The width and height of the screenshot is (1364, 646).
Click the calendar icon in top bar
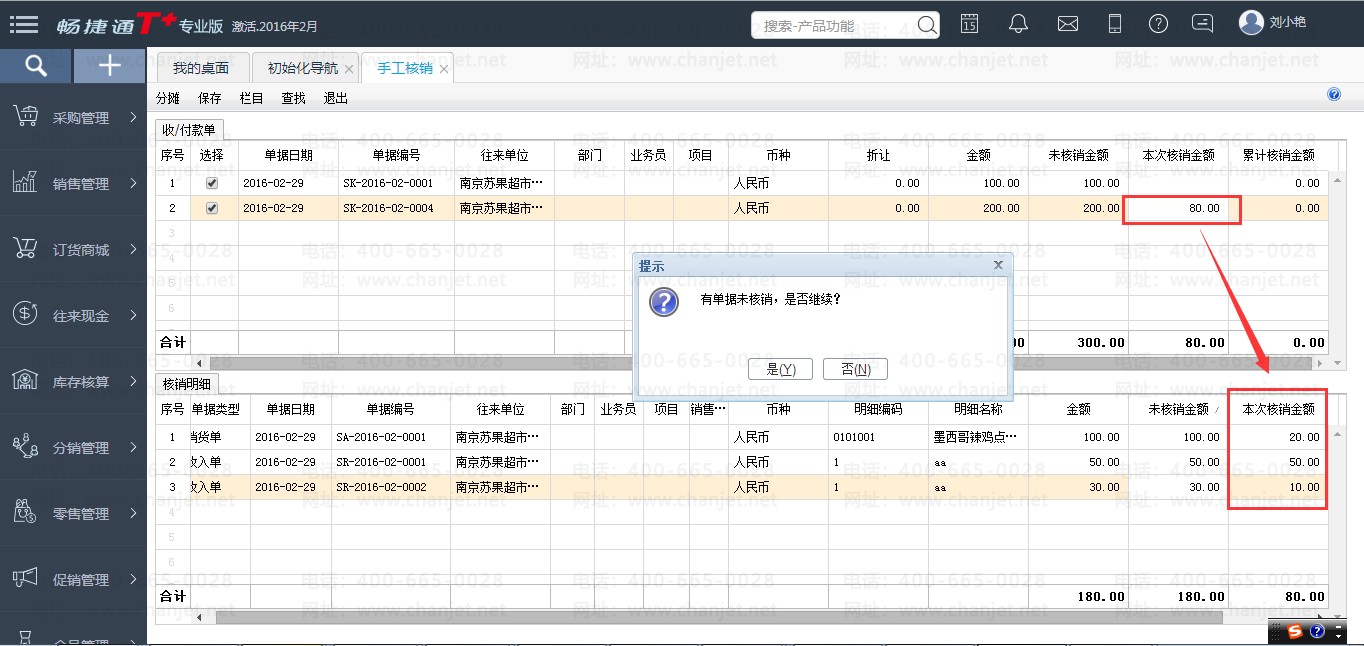969,24
